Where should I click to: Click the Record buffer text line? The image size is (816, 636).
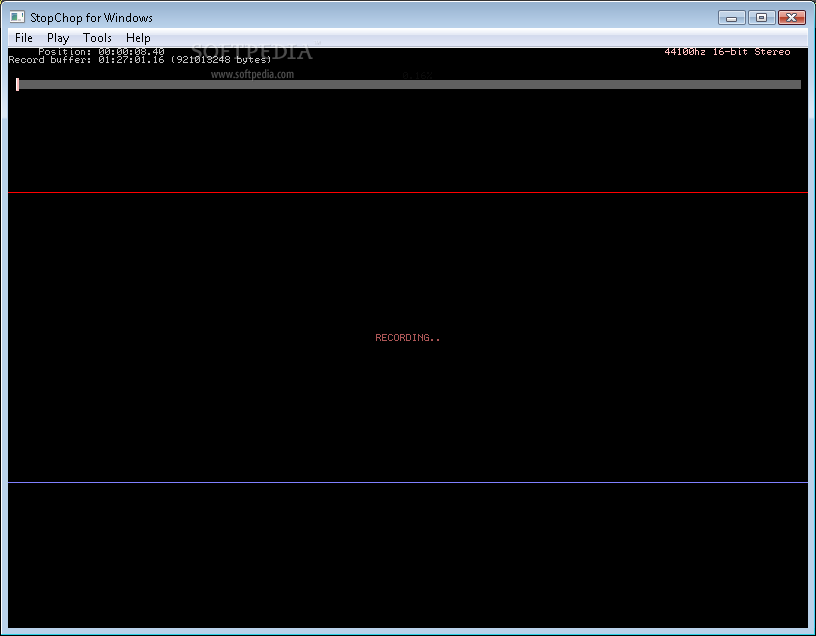140,60
